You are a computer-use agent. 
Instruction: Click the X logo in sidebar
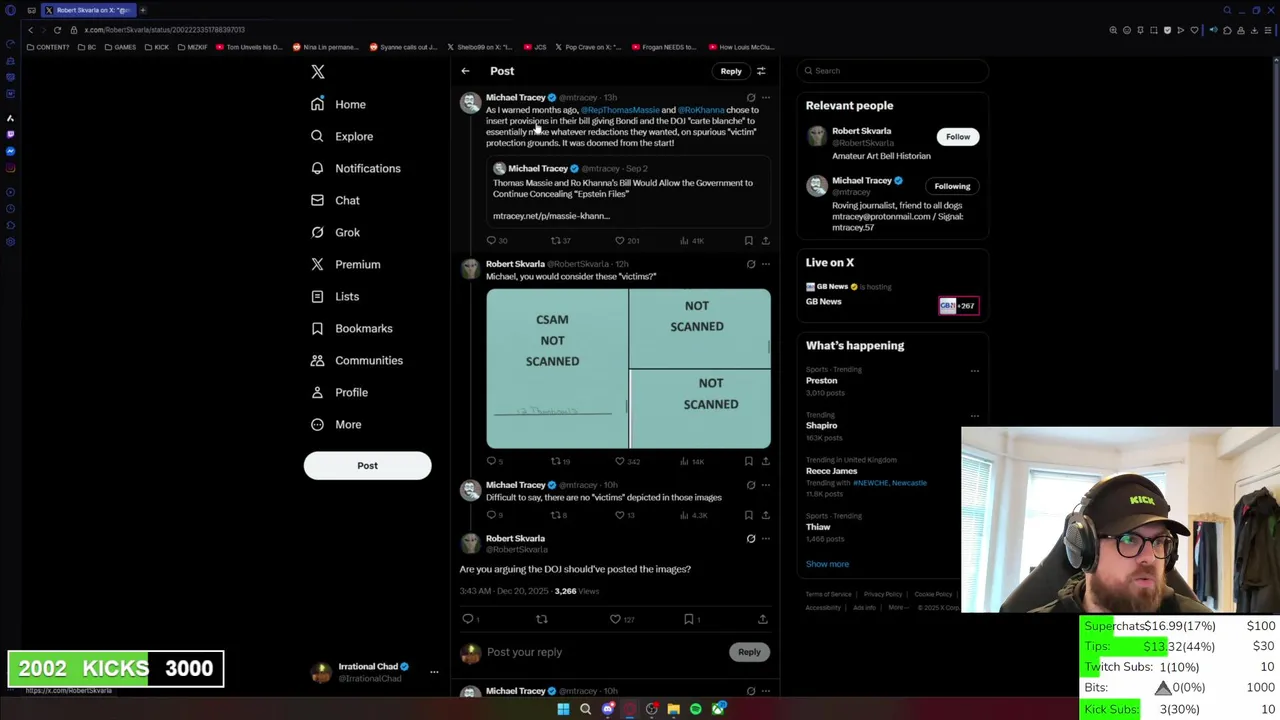point(318,72)
